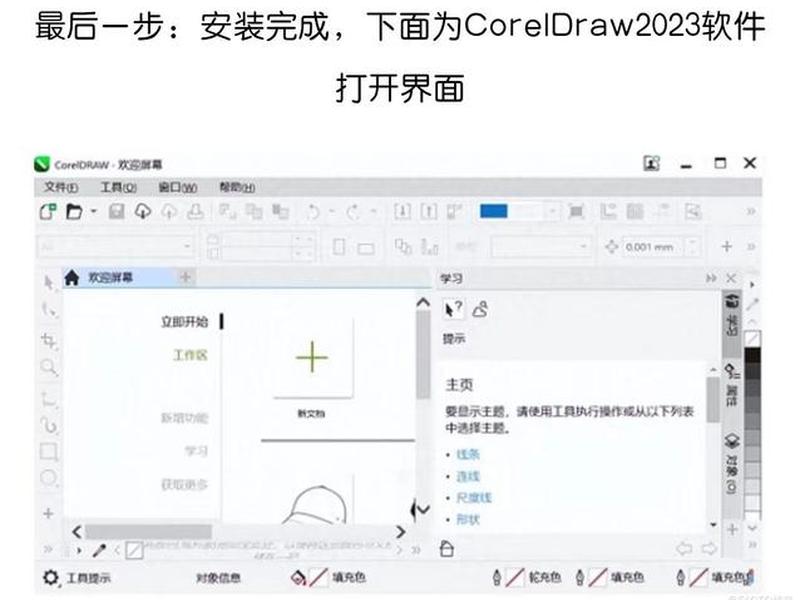This screenshot has width=800, height=600.
Task: Select the Artistic media tool
Action: tap(49, 424)
